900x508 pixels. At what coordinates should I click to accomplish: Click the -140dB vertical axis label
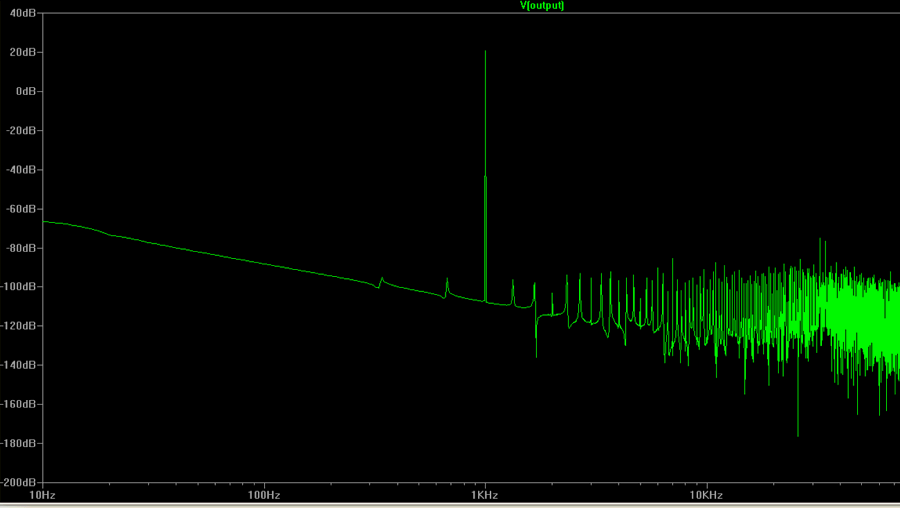[18, 365]
